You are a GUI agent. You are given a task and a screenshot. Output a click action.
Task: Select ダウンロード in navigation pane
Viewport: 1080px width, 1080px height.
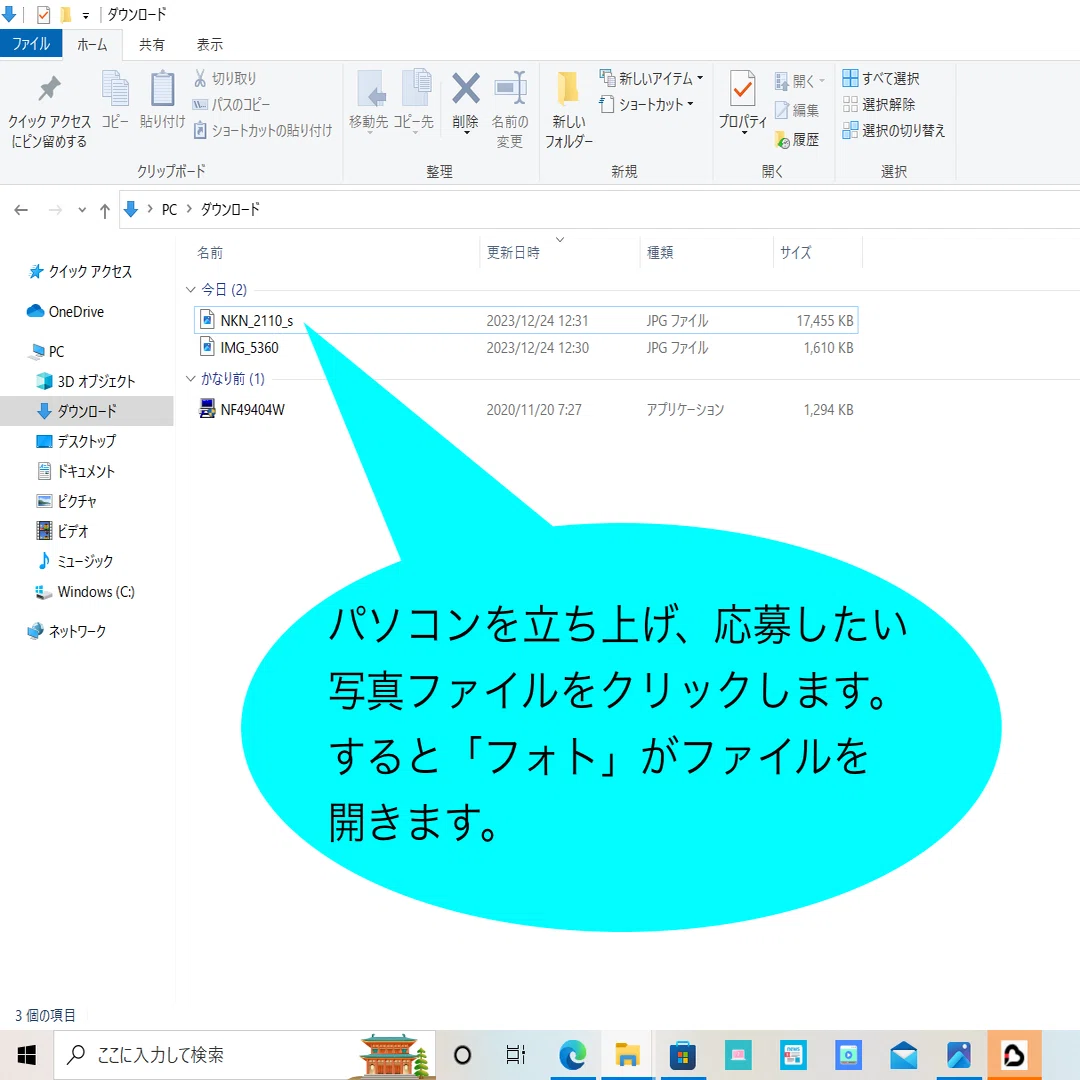[87, 411]
